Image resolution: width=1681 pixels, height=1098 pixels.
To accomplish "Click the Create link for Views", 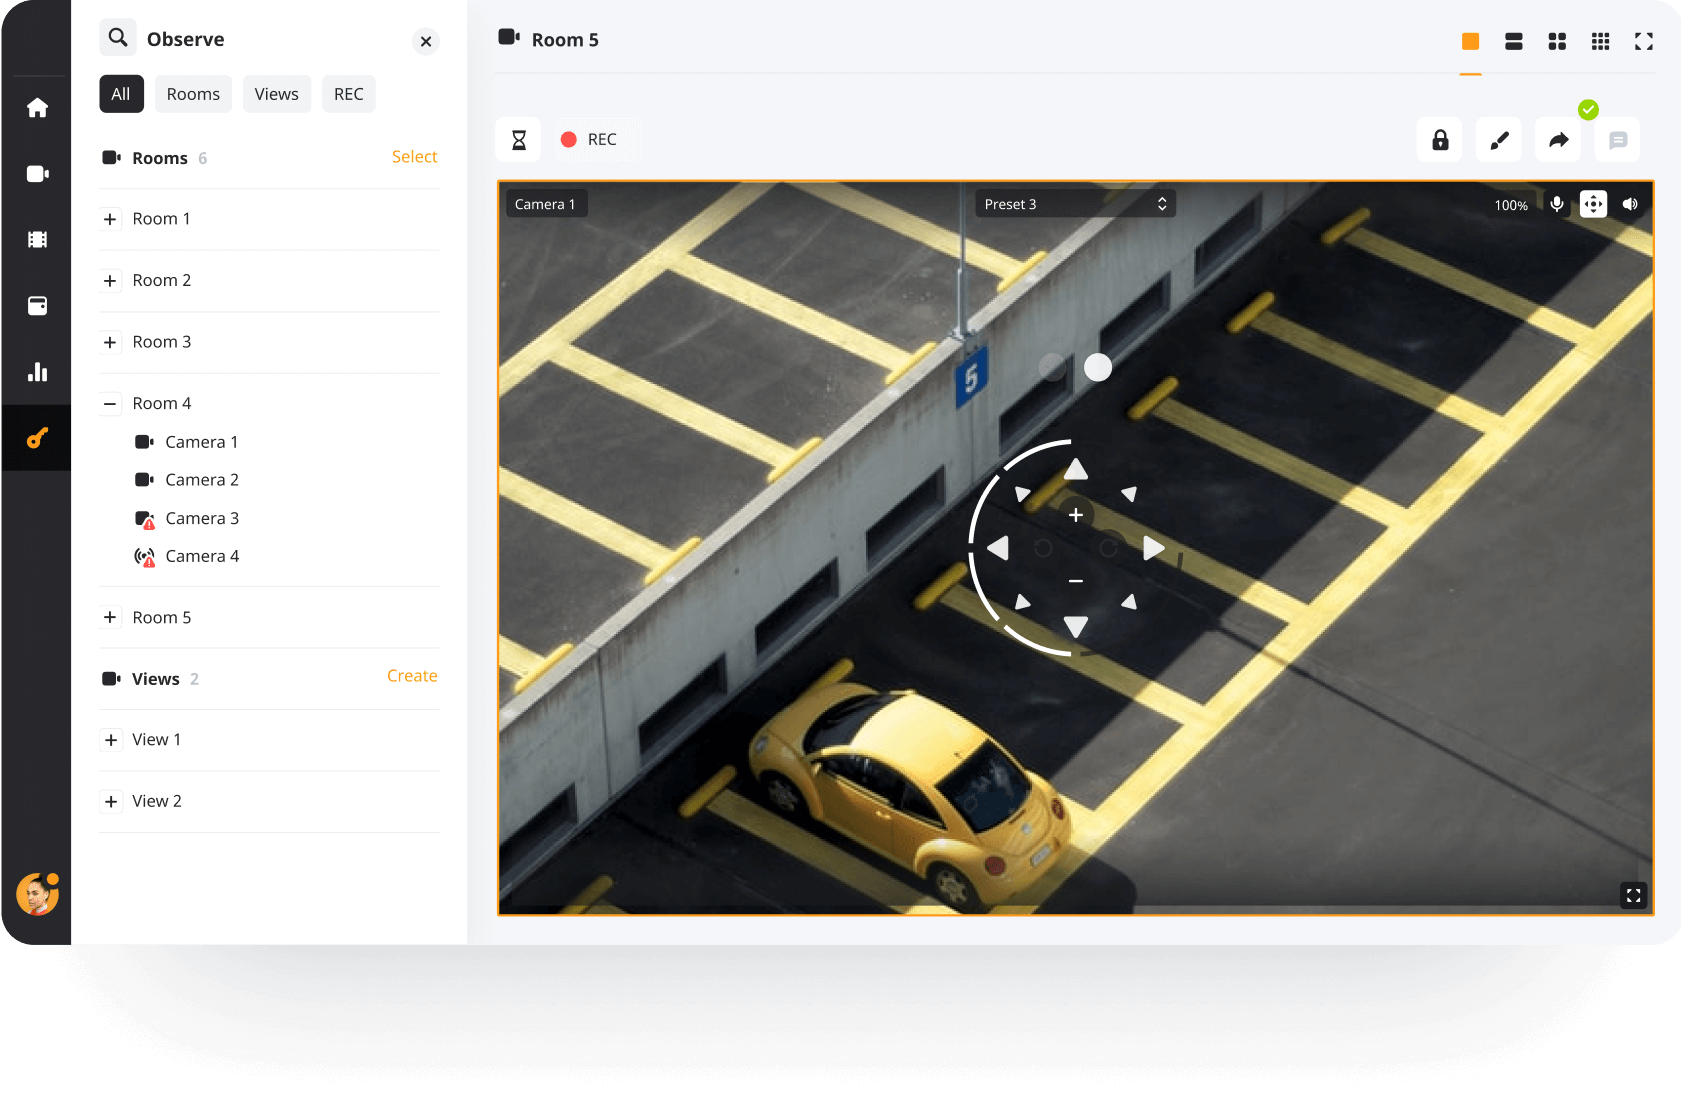I will 412,676.
